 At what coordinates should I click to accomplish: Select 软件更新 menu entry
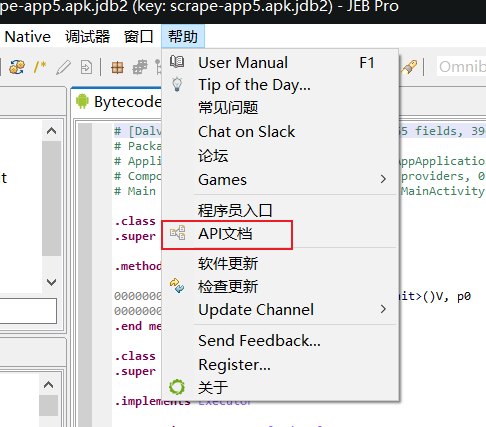[x=280, y=263]
